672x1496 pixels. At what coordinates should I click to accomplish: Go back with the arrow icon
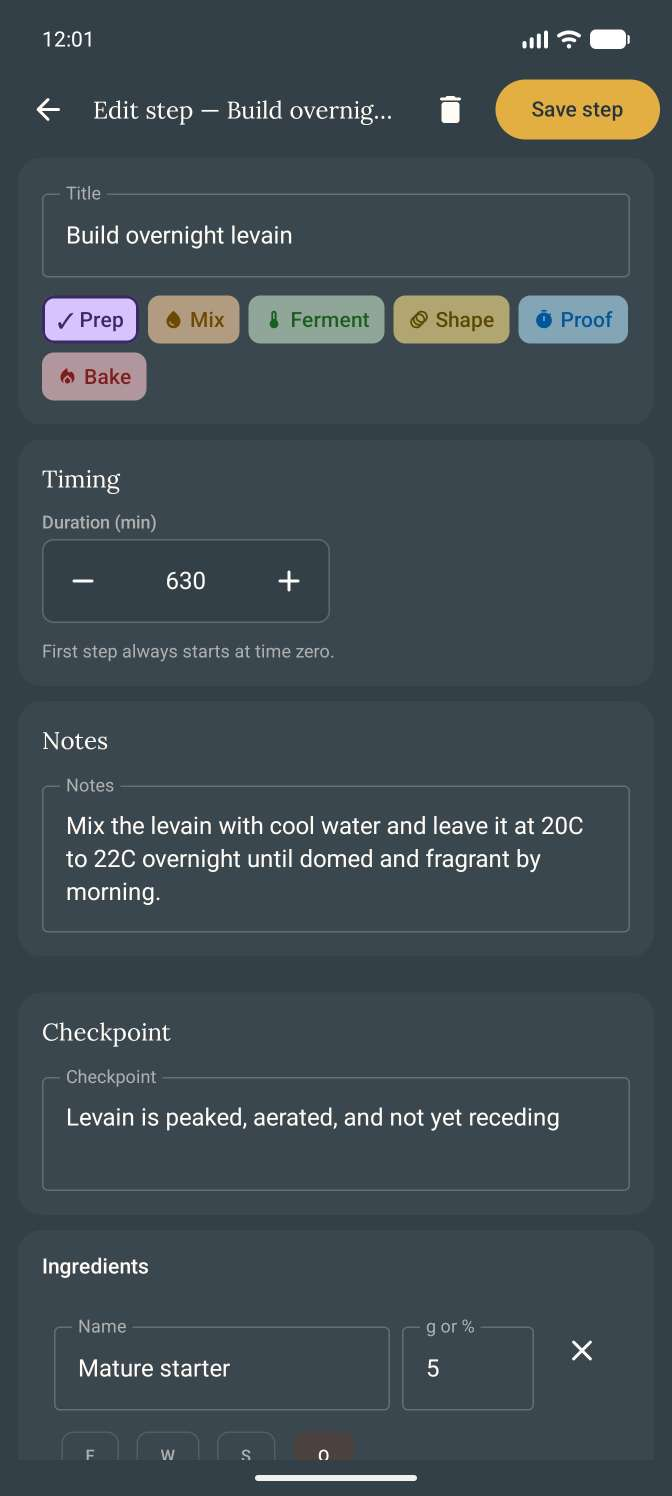pos(48,110)
